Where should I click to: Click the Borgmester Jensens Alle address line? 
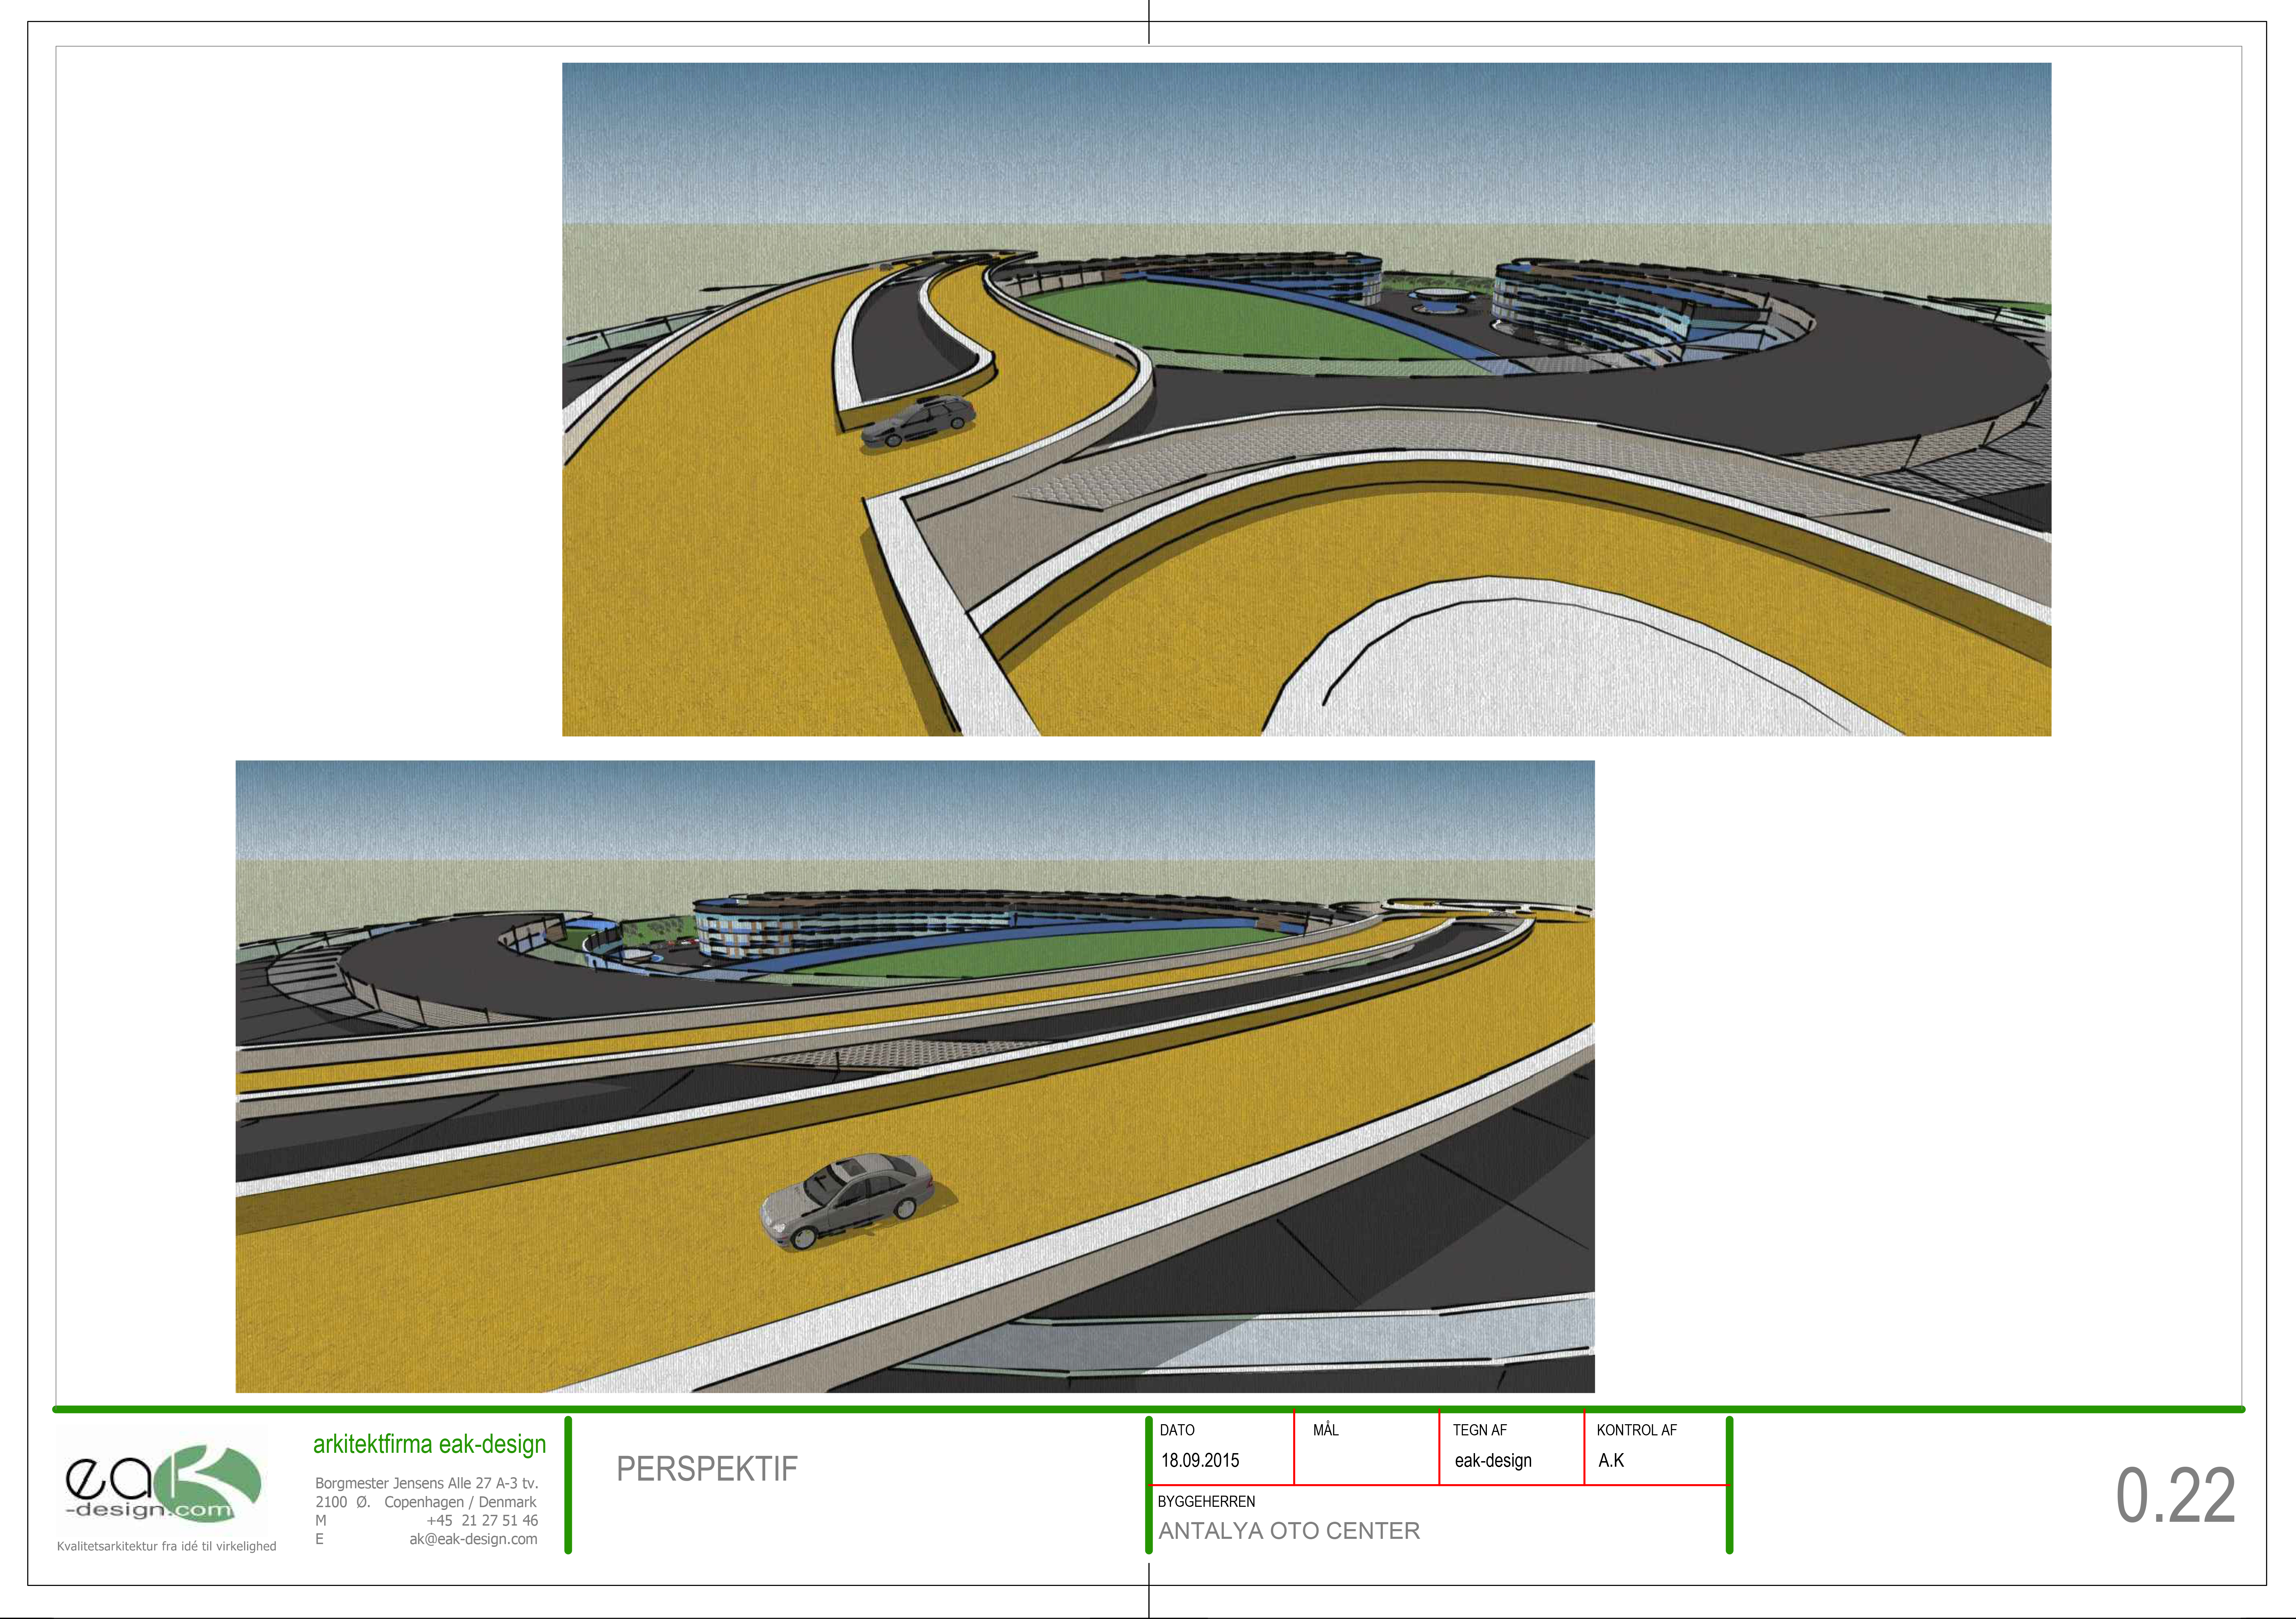click(x=427, y=1483)
